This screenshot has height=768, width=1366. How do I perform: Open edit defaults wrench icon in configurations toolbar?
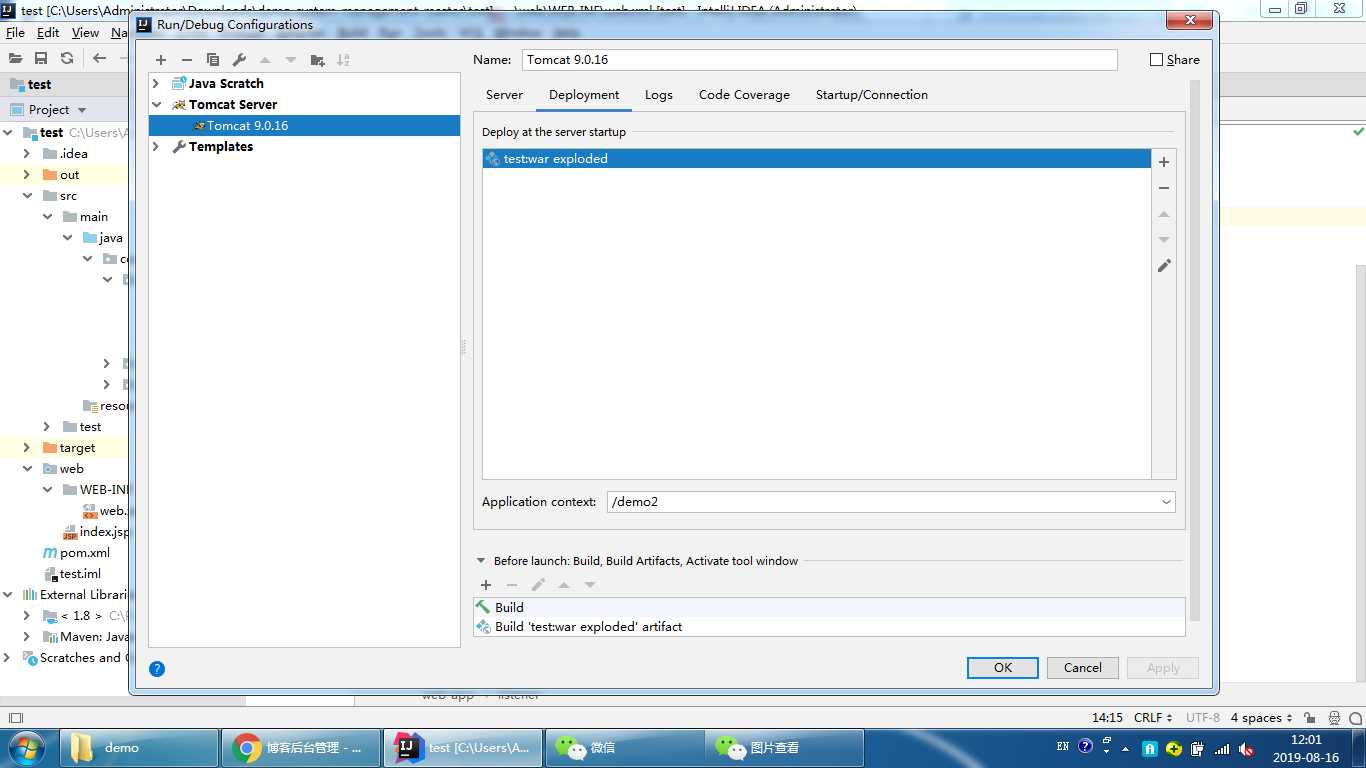[239, 60]
